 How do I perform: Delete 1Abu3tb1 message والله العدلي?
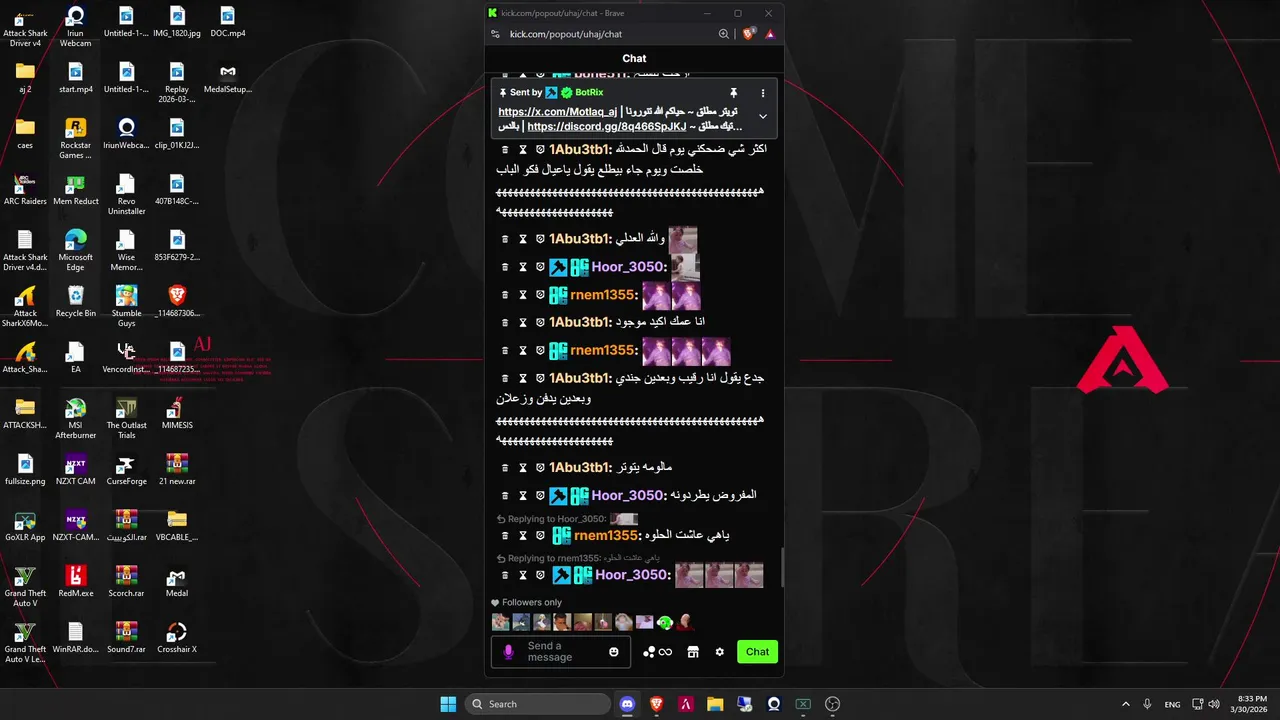coord(505,239)
